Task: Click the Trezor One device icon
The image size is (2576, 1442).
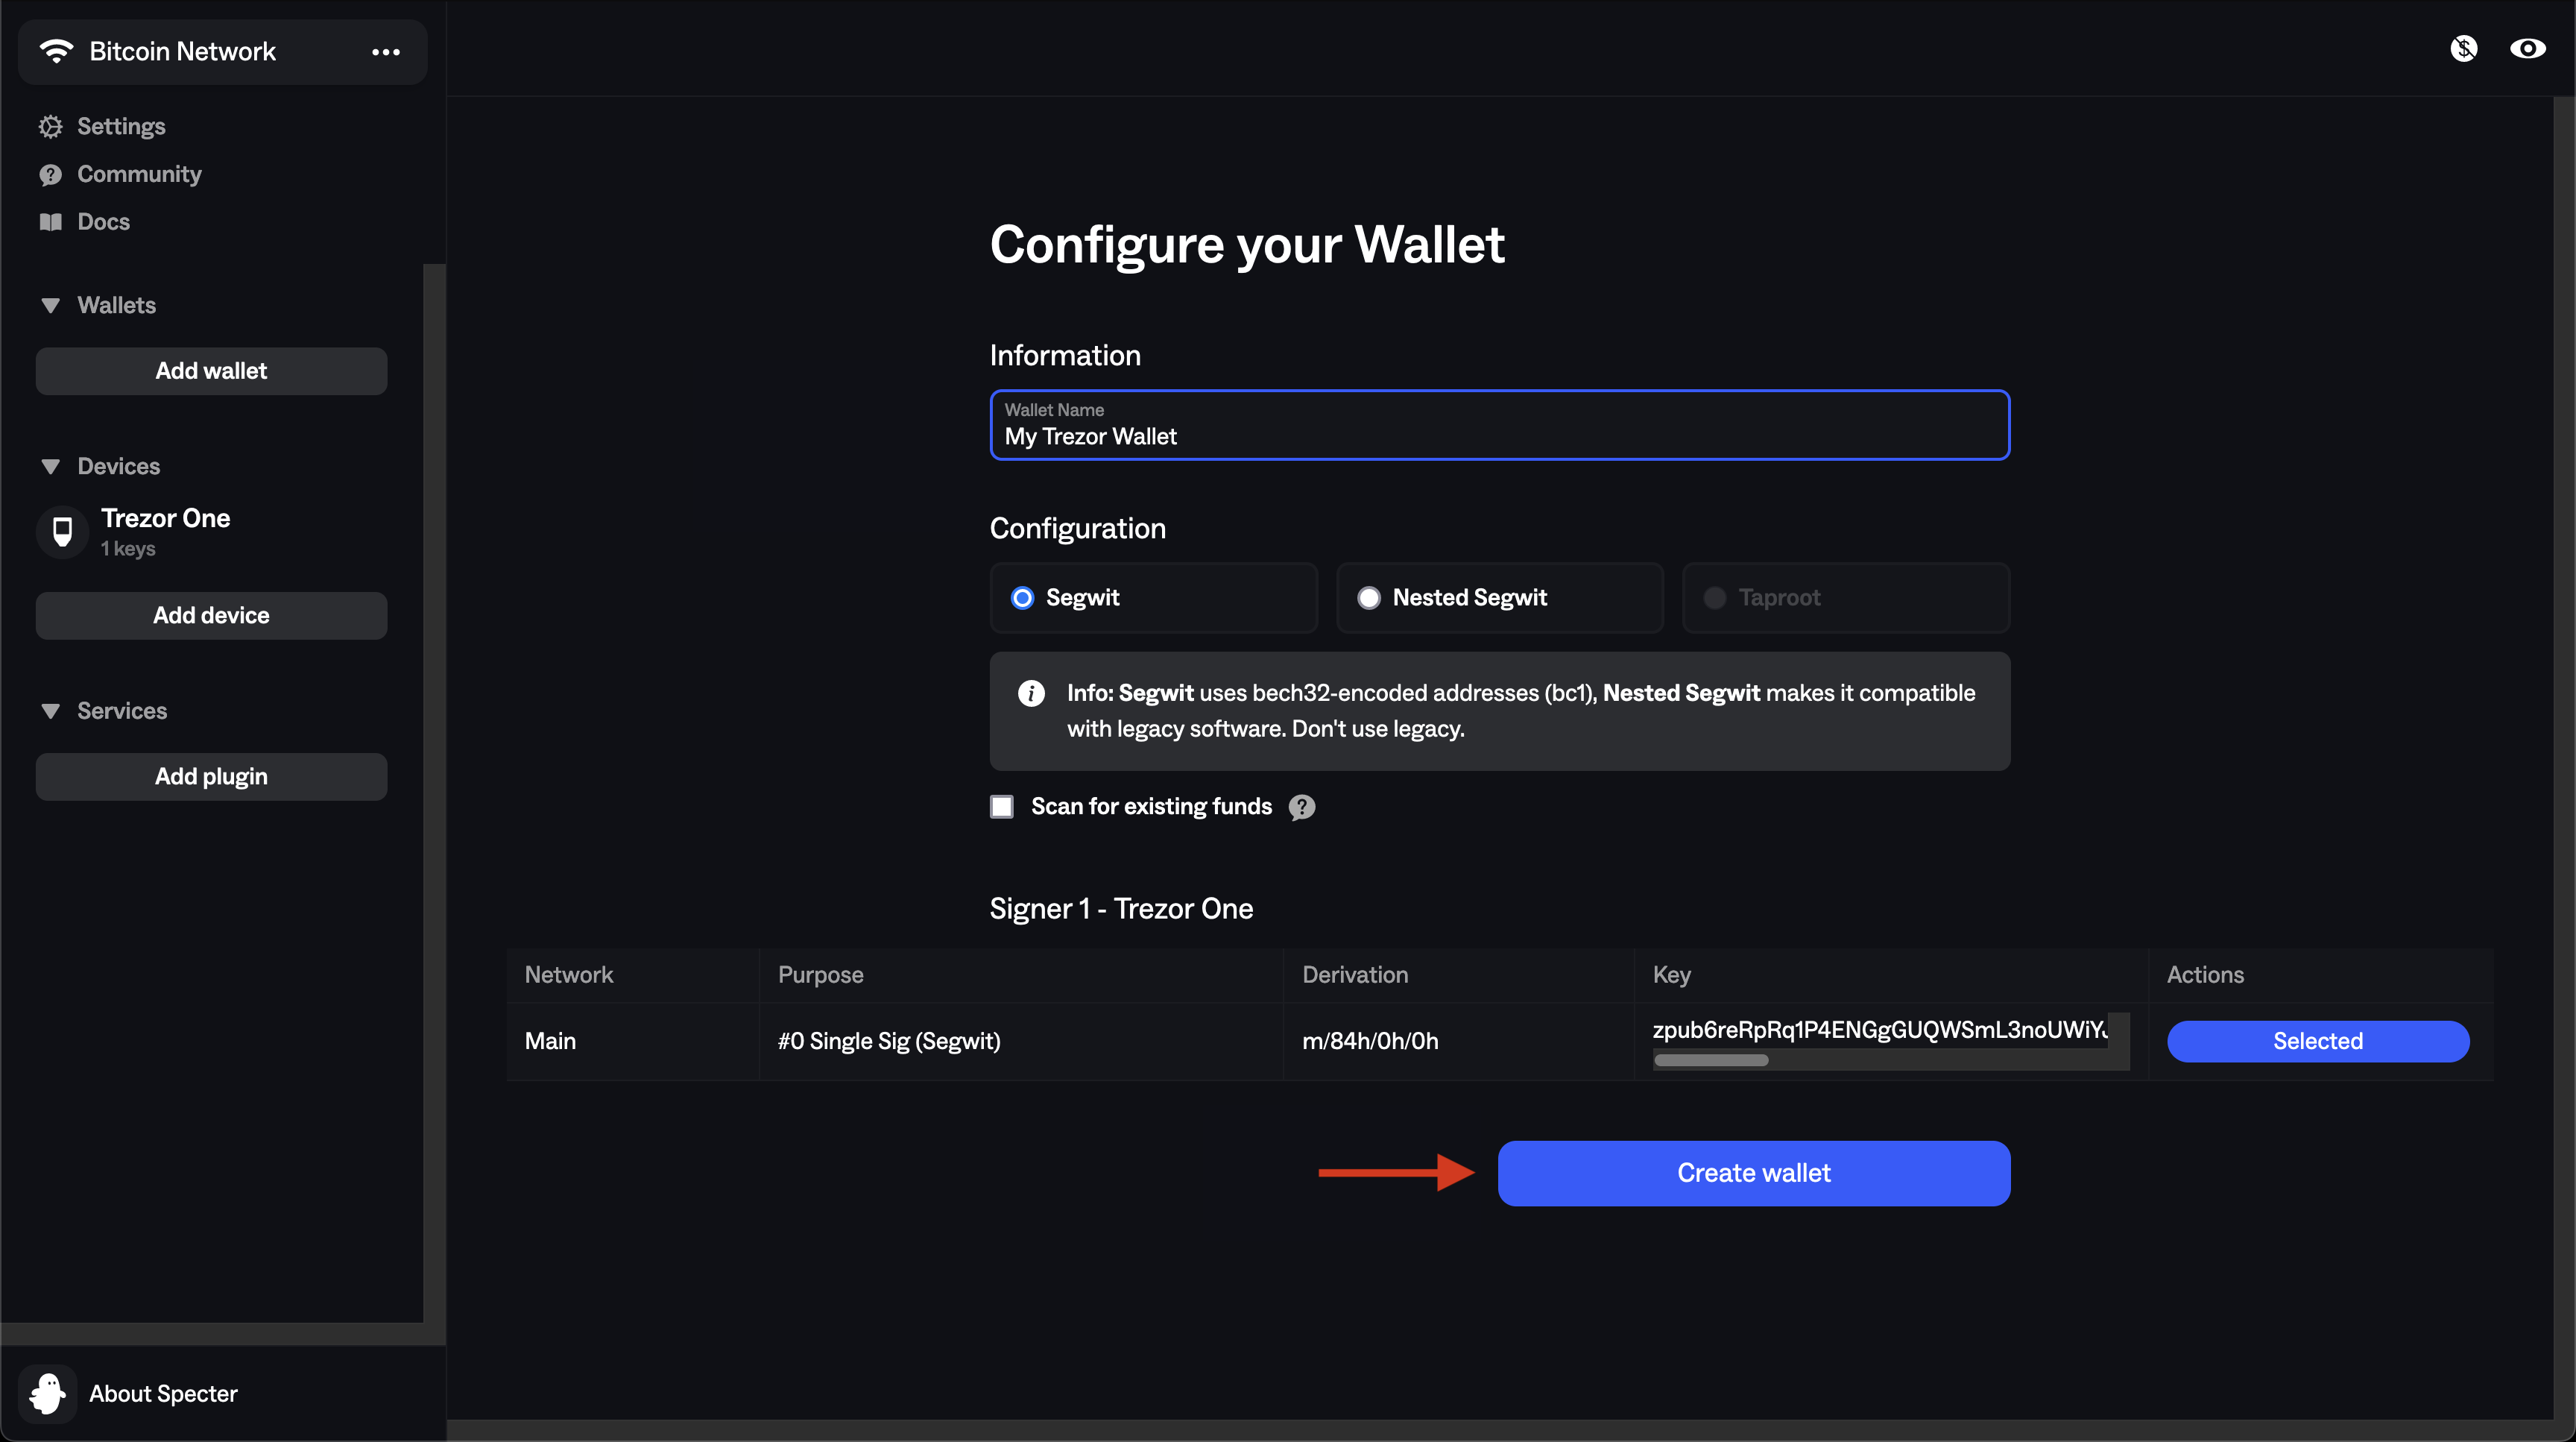Action: click(x=62, y=531)
